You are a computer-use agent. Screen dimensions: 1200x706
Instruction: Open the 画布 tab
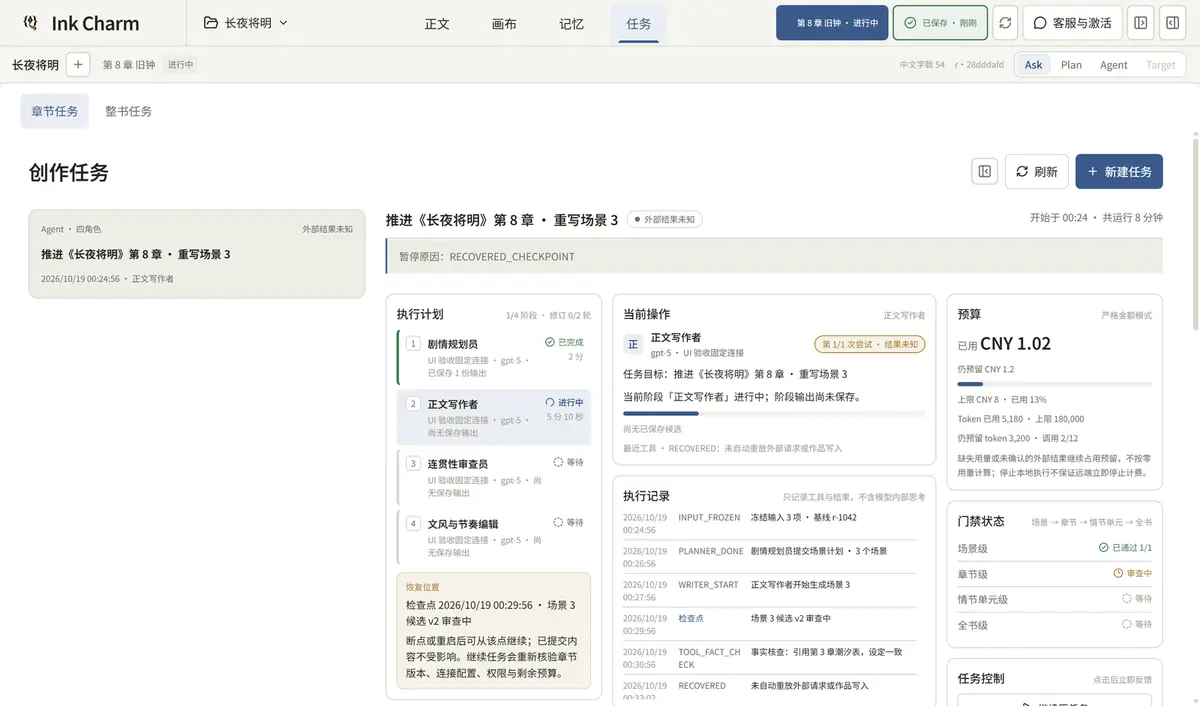point(504,23)
